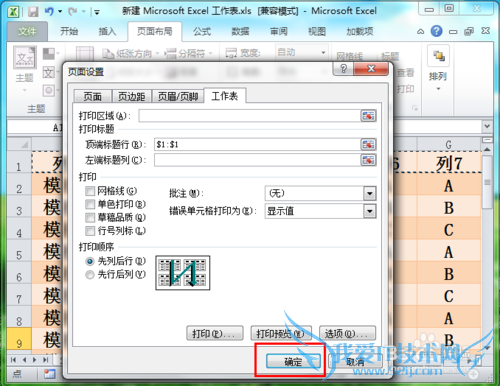Open theme colors icon in ribbon
This screenshot has height=386, width=500.
click(x=49, y=53)
